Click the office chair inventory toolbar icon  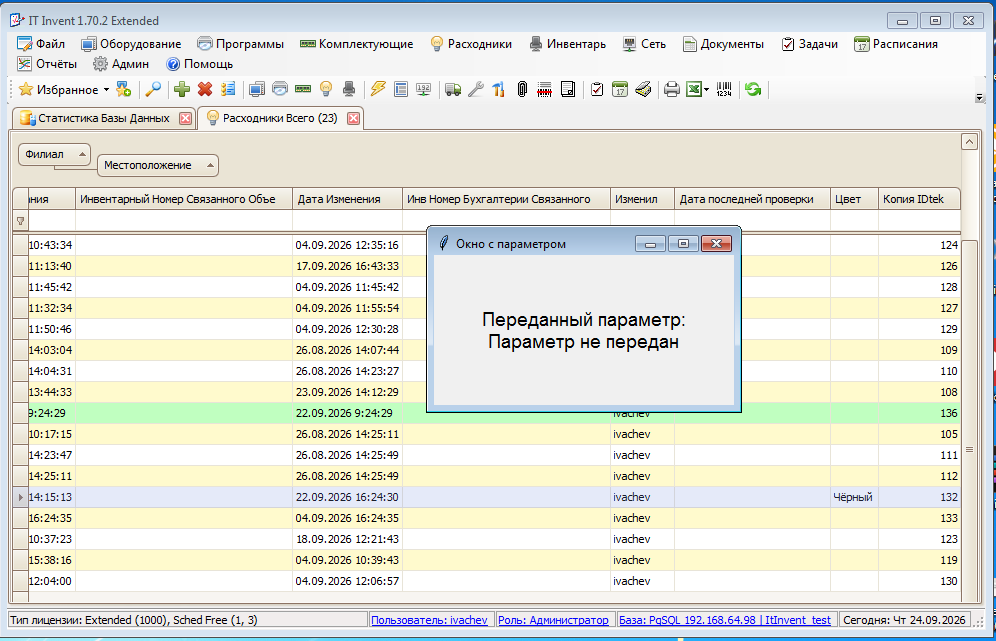click(x=349, y=90)
